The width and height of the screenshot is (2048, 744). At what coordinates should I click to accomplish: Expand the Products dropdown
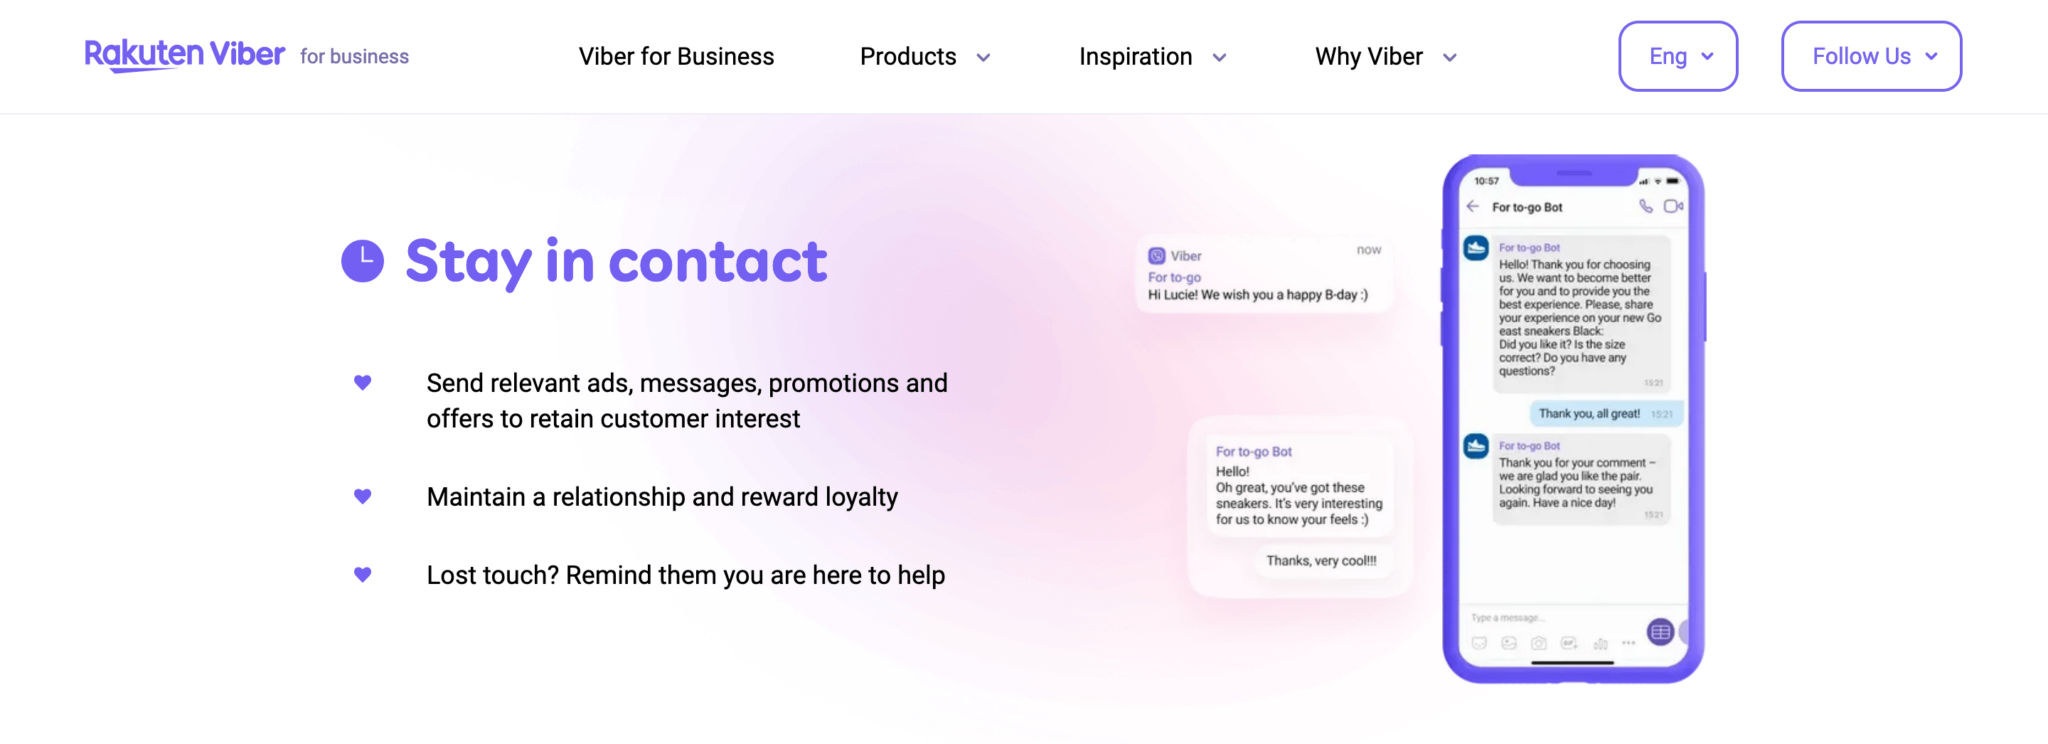(x=924, y=57)
